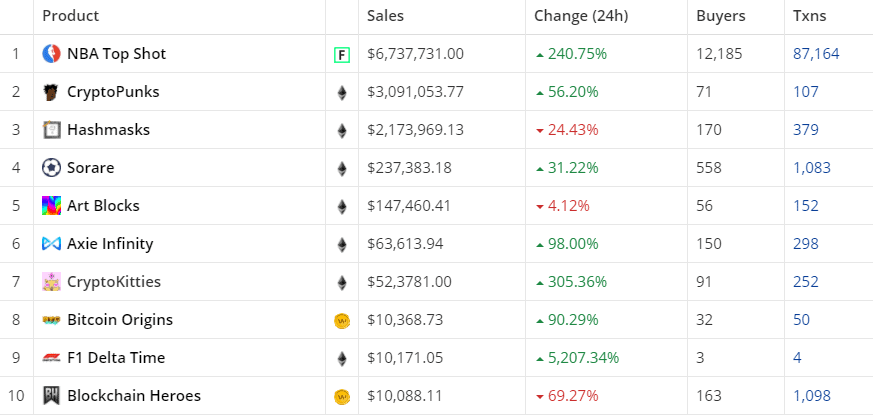
Task: Open the F1 Delta Time product name link
Action: [x=116, y=358]
